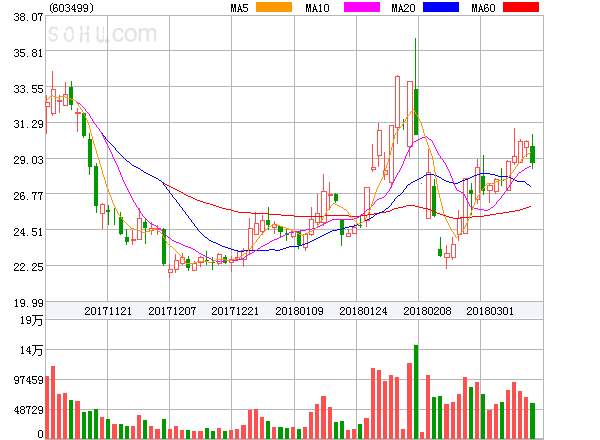Click the 33.55 price axis label
This screenshot has width=600, height=440.
pyautogui.click(x=28, y=90)
